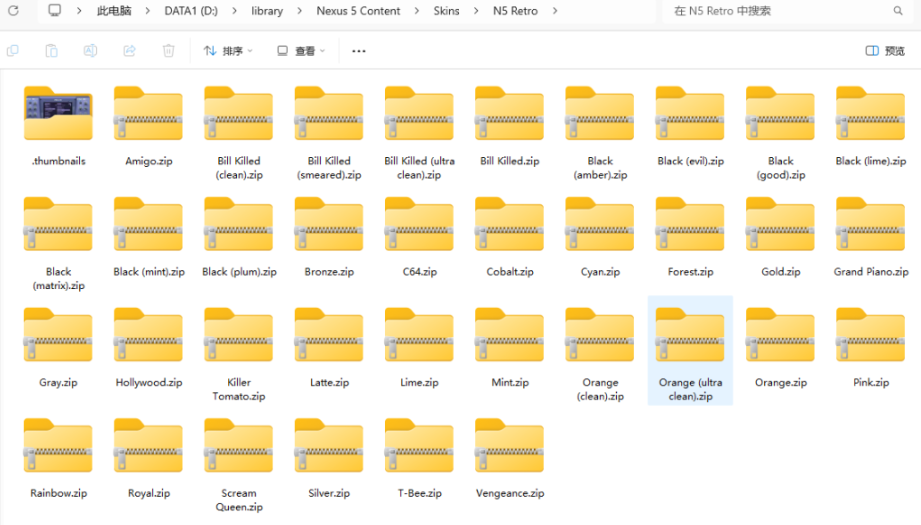Expand chevron between library and Nexus 5 Content
This screenshot has width=921, height=525.
point(300,11)
